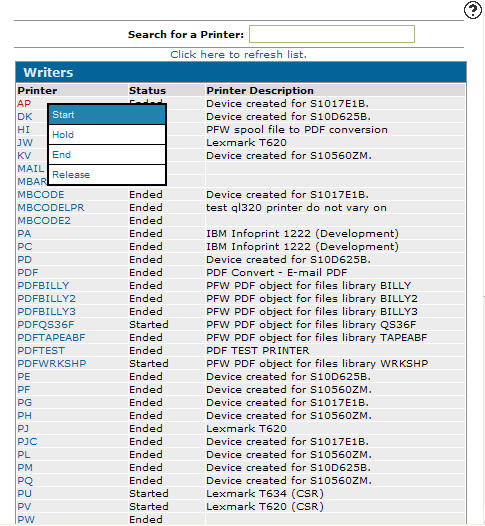Open the KV printer link

coord(24,156)
